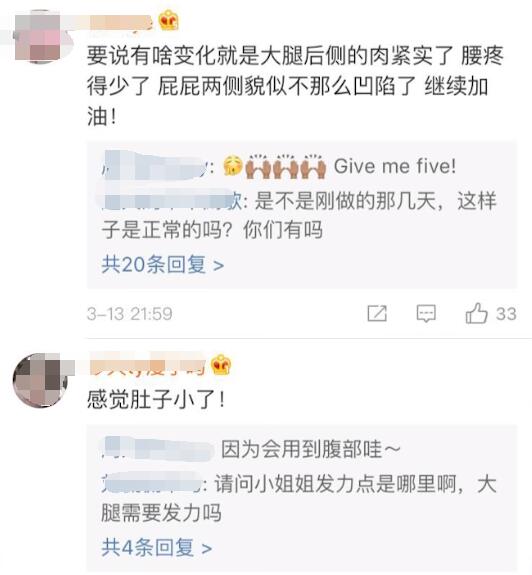
Task: Click crown badge on first commenter
Action: point(168,21)
